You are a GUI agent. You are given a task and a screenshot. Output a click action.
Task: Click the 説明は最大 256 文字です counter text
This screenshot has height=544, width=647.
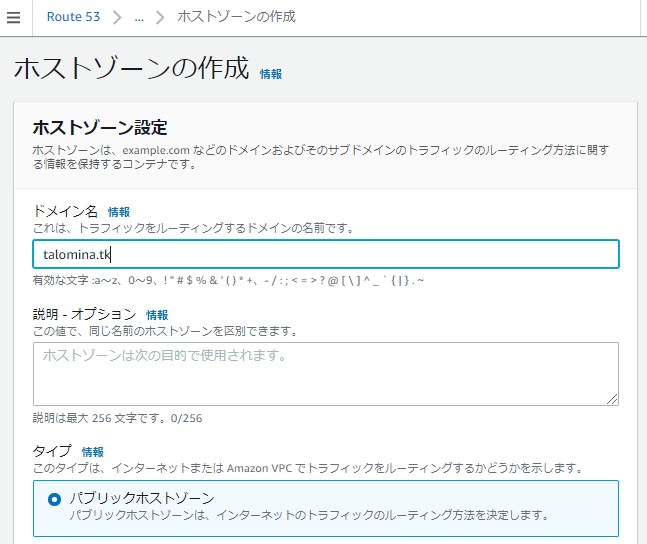point(118,418)
